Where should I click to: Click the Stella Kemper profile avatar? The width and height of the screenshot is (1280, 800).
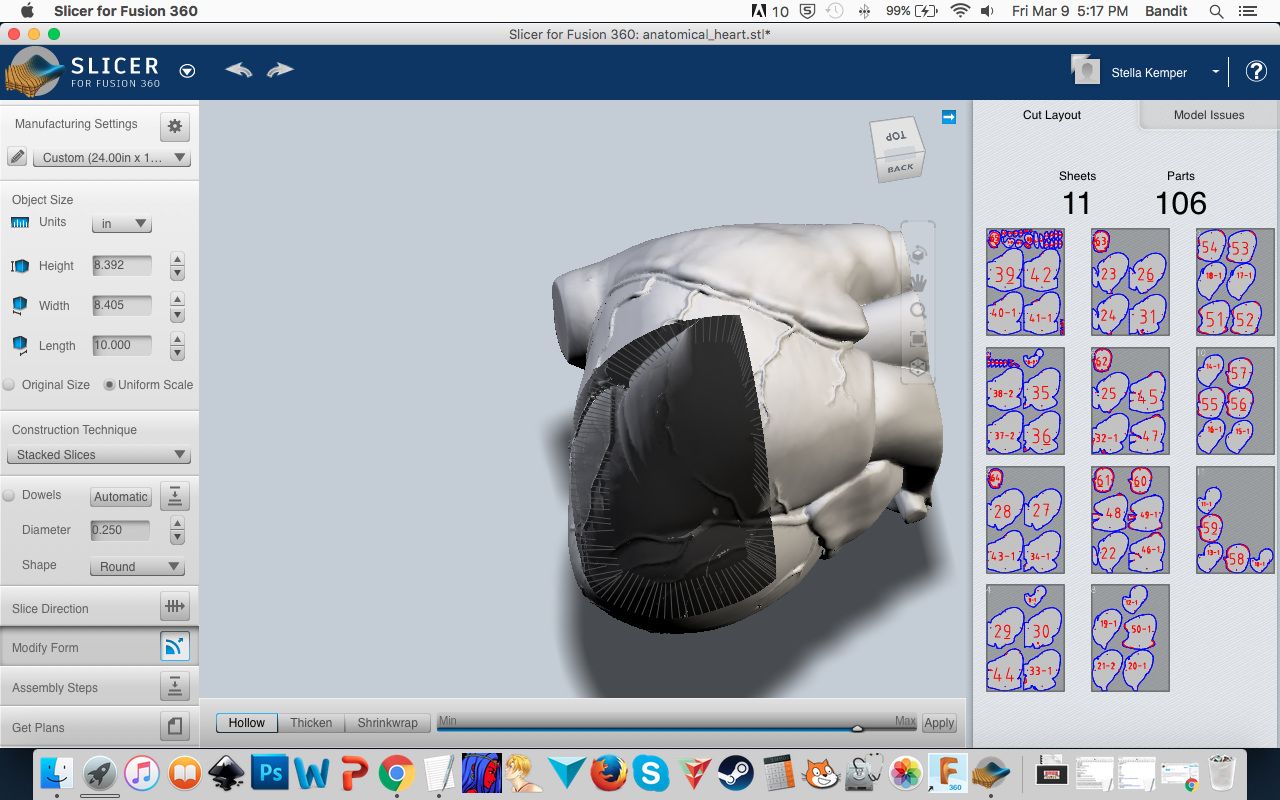coord(1086,70)
